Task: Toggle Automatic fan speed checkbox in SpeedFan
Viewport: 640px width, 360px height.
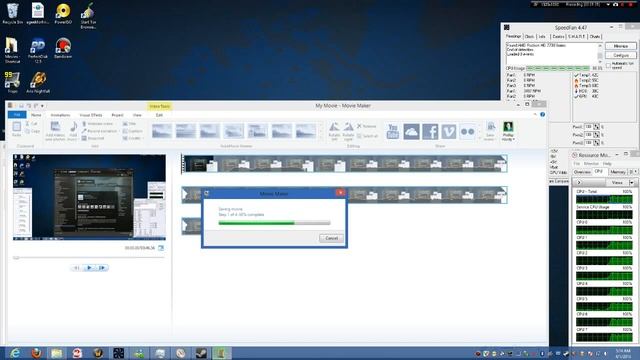Action: click(x=608, y=65)
